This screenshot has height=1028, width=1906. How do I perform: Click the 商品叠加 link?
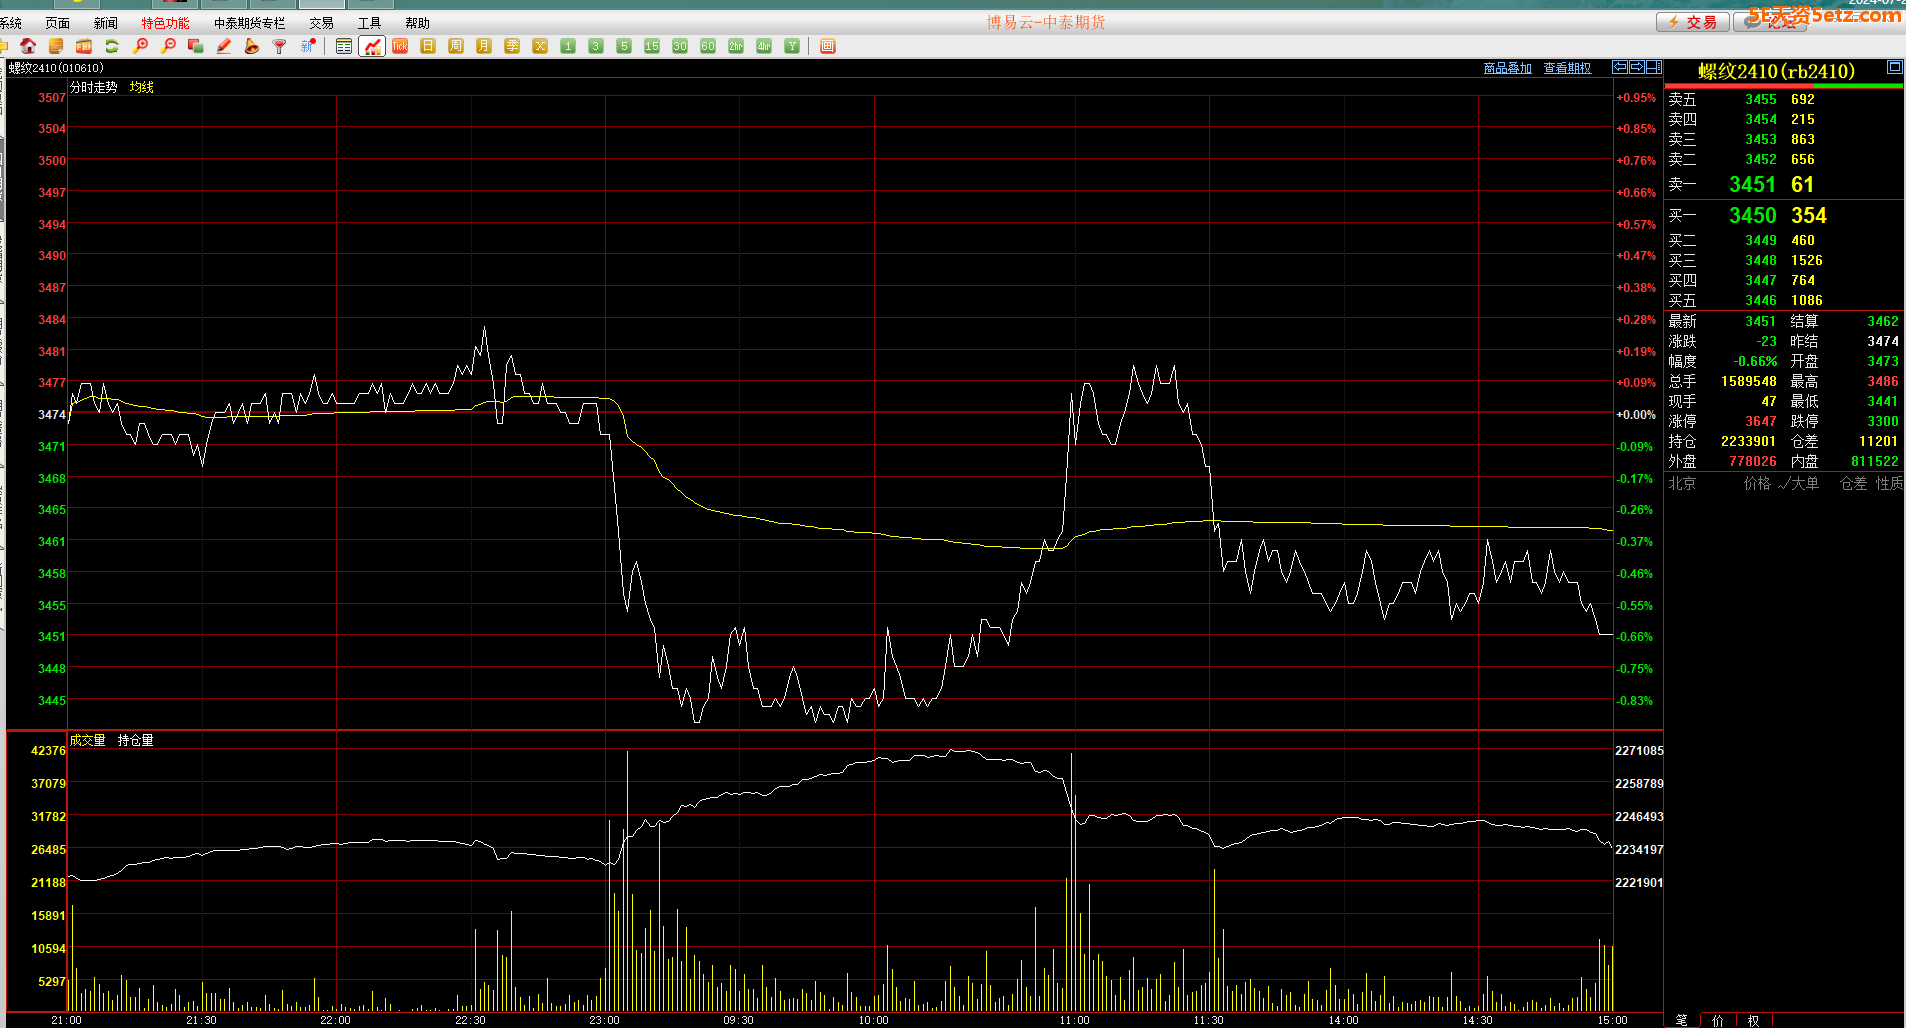(1507, 68)
